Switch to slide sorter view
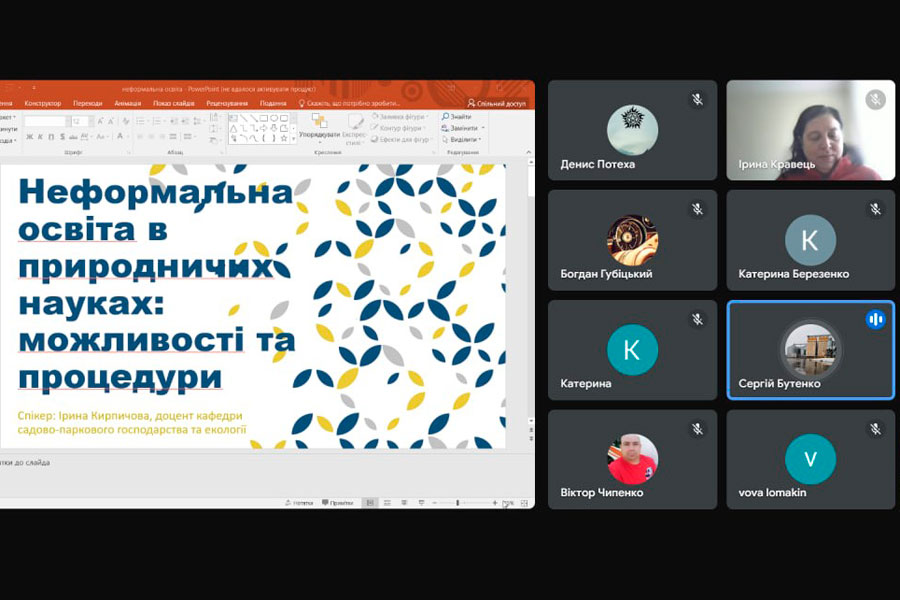 coord(387,503)
